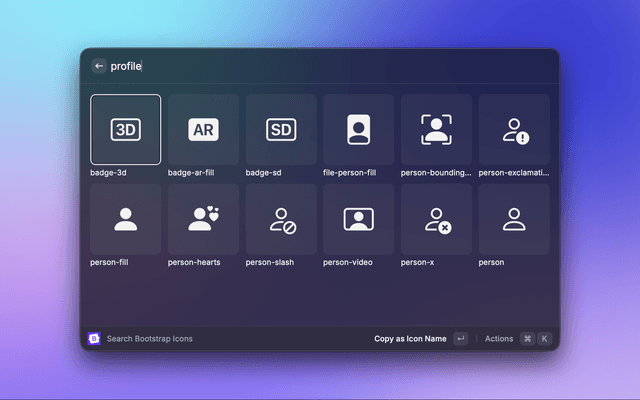Click the Command key shortcut badge
The image size is (640, 400).
coord(527,339)
